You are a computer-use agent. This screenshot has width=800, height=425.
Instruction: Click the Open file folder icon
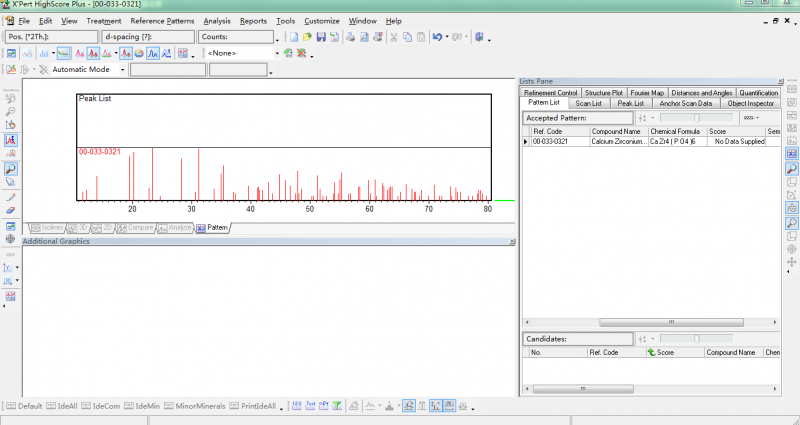pos(307,37)
